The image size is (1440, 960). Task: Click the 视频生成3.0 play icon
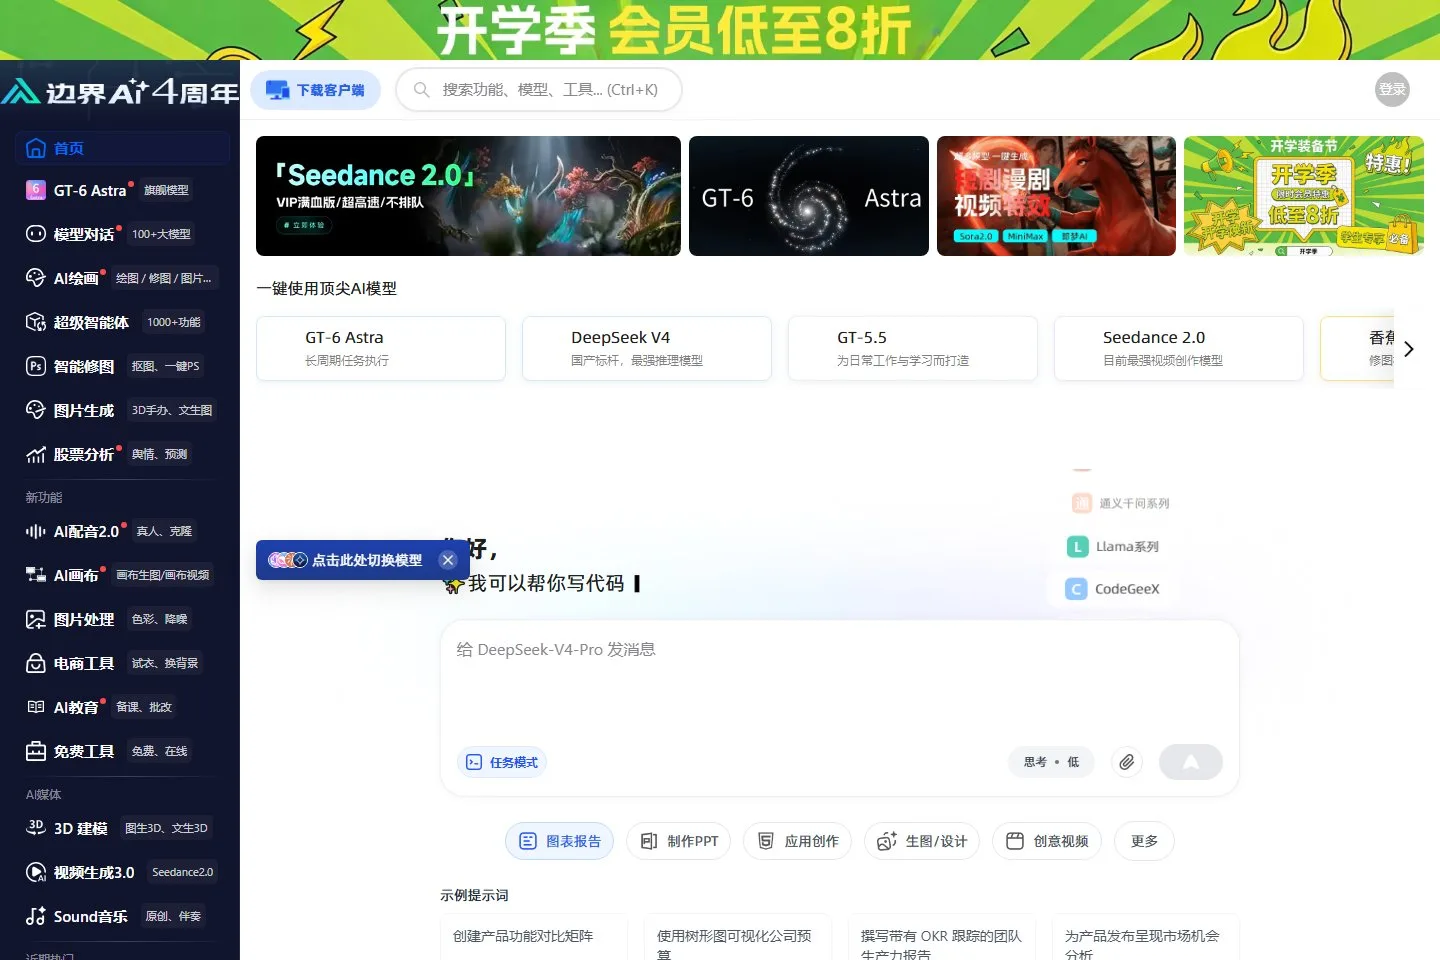[36, 872]
